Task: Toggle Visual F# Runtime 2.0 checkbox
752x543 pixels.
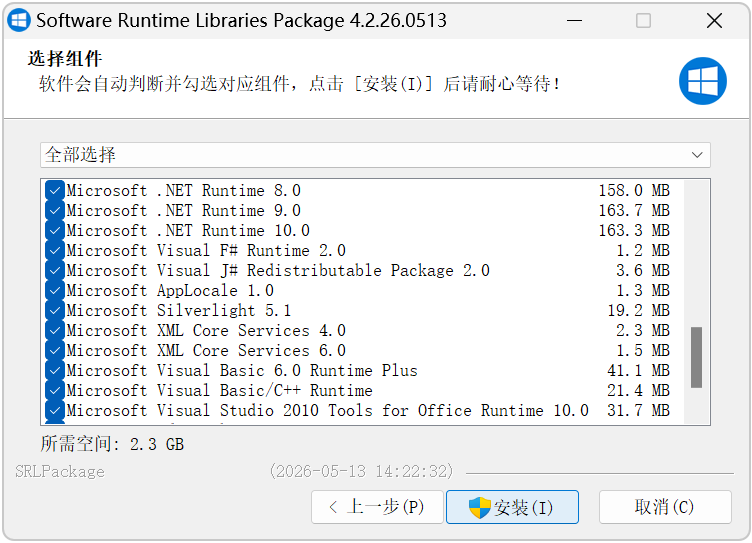Action: tap(55, 250)
